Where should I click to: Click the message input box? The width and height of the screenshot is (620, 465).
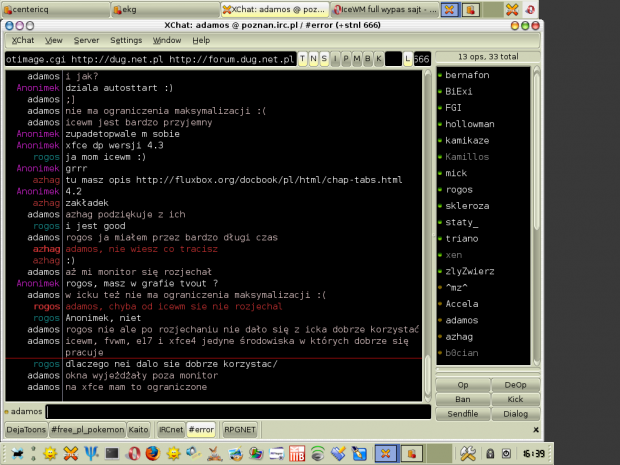[238, 412]
